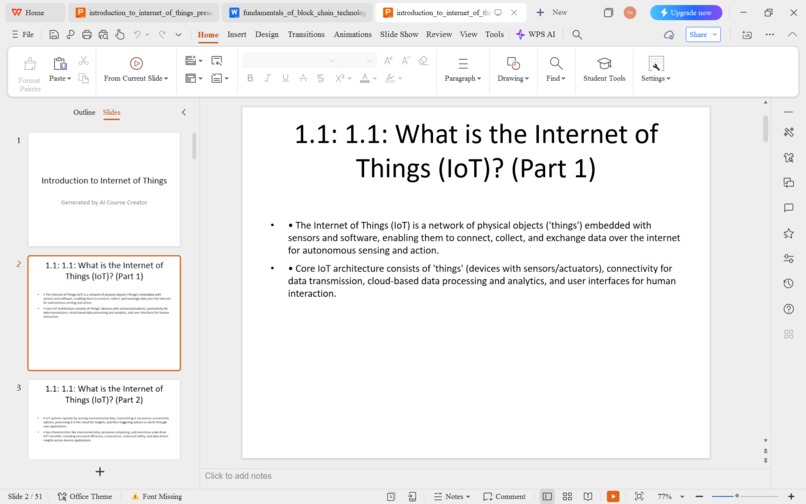Open WPS AI tab
806x504 pixels.
[536, 34]
